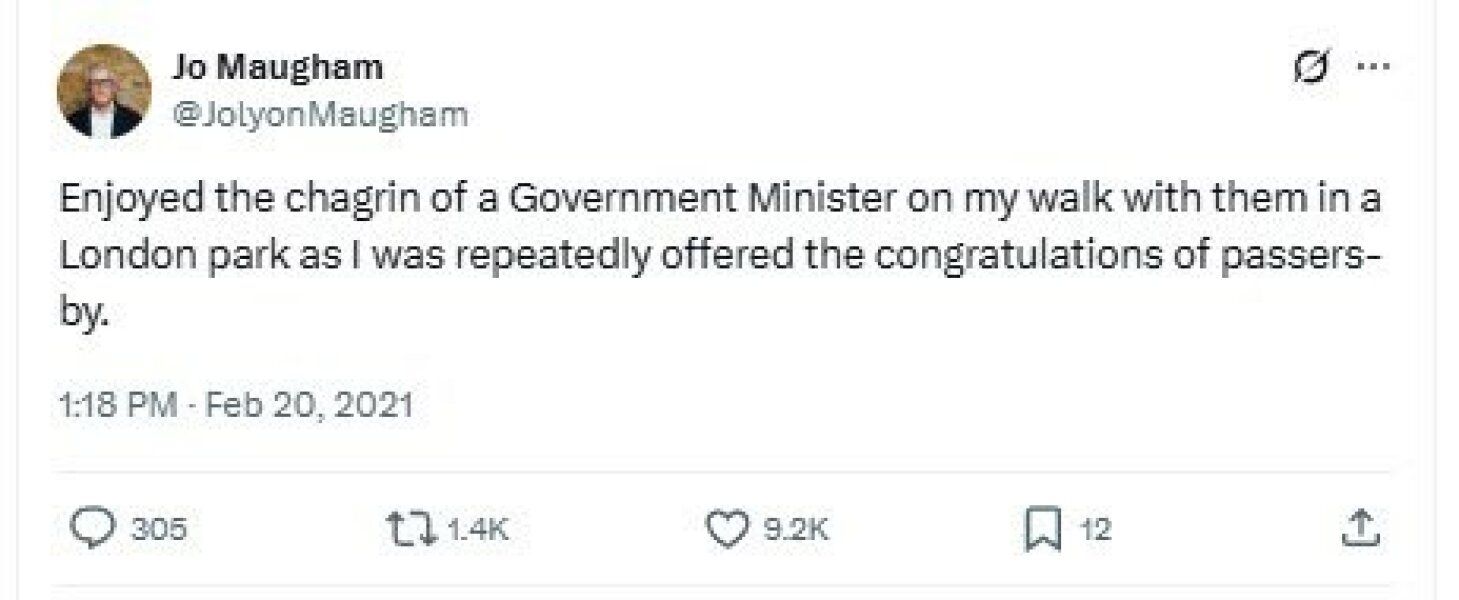
Task: Click the final "by." line of the tweet
Action: pyautogui.click(x=83, y=313)
